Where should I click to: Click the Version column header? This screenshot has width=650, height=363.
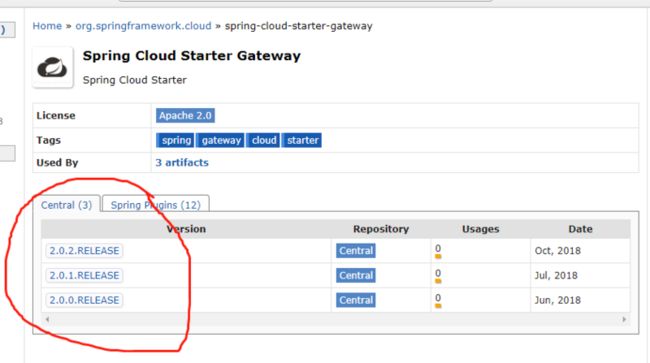[186, 229]
